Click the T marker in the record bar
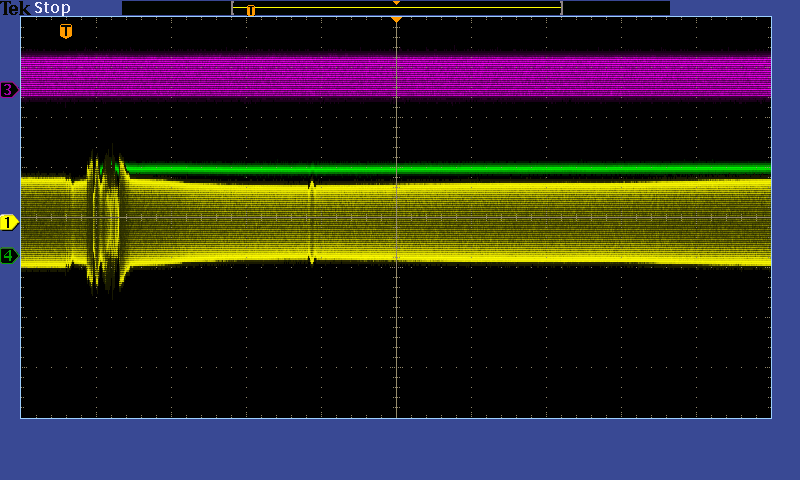Image resolution: width=800 pixels, height=480 pixels. pos(251,10)
